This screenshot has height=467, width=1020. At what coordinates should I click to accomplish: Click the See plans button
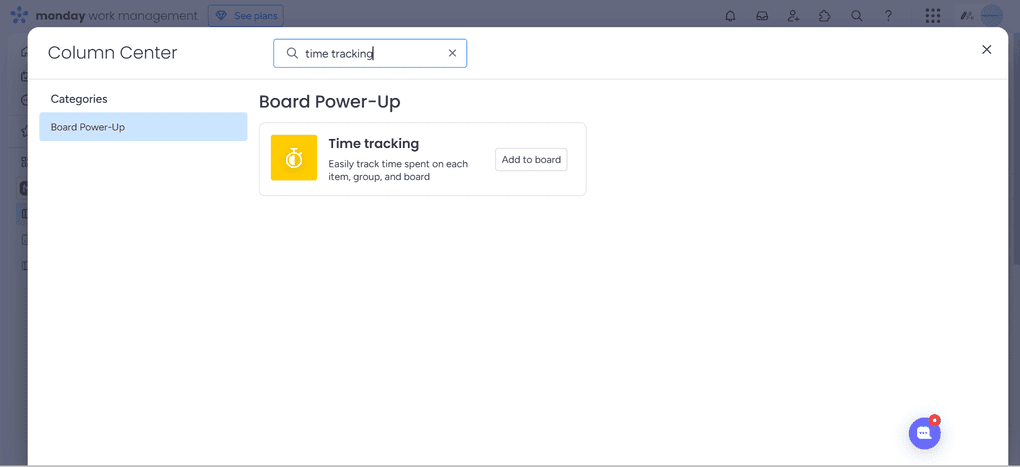point(246,16)
